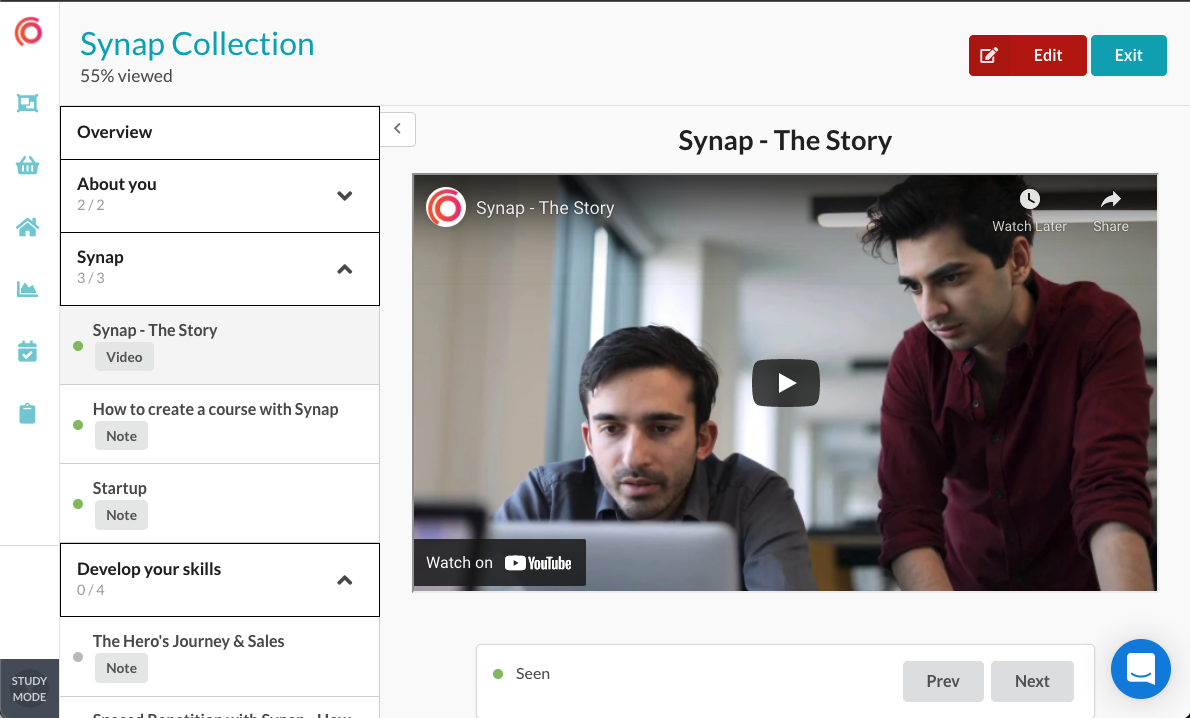Open the presentation board icon in the sidebar
1190x718 pixels.
tap(27, 103)
